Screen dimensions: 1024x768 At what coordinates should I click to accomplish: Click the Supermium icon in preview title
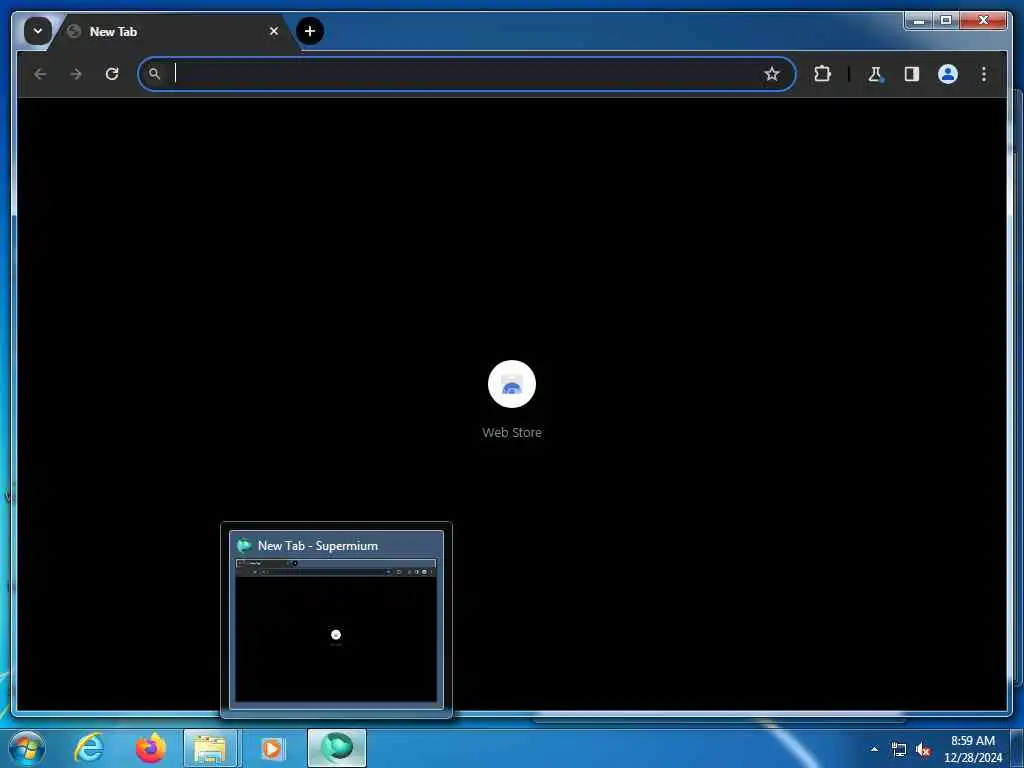tap(244, 545)
